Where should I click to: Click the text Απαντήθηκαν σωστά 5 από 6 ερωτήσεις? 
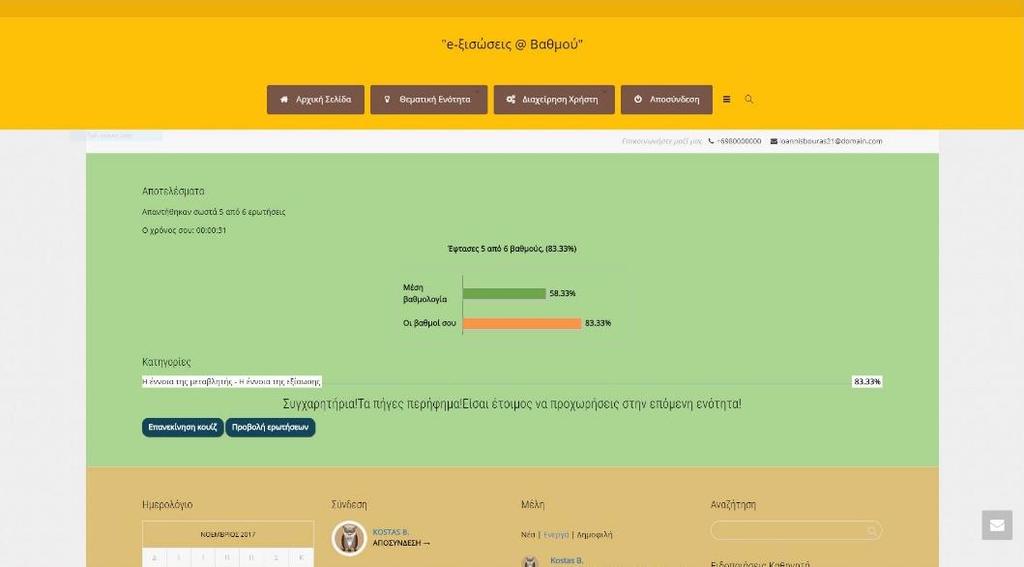pos(214,212)
